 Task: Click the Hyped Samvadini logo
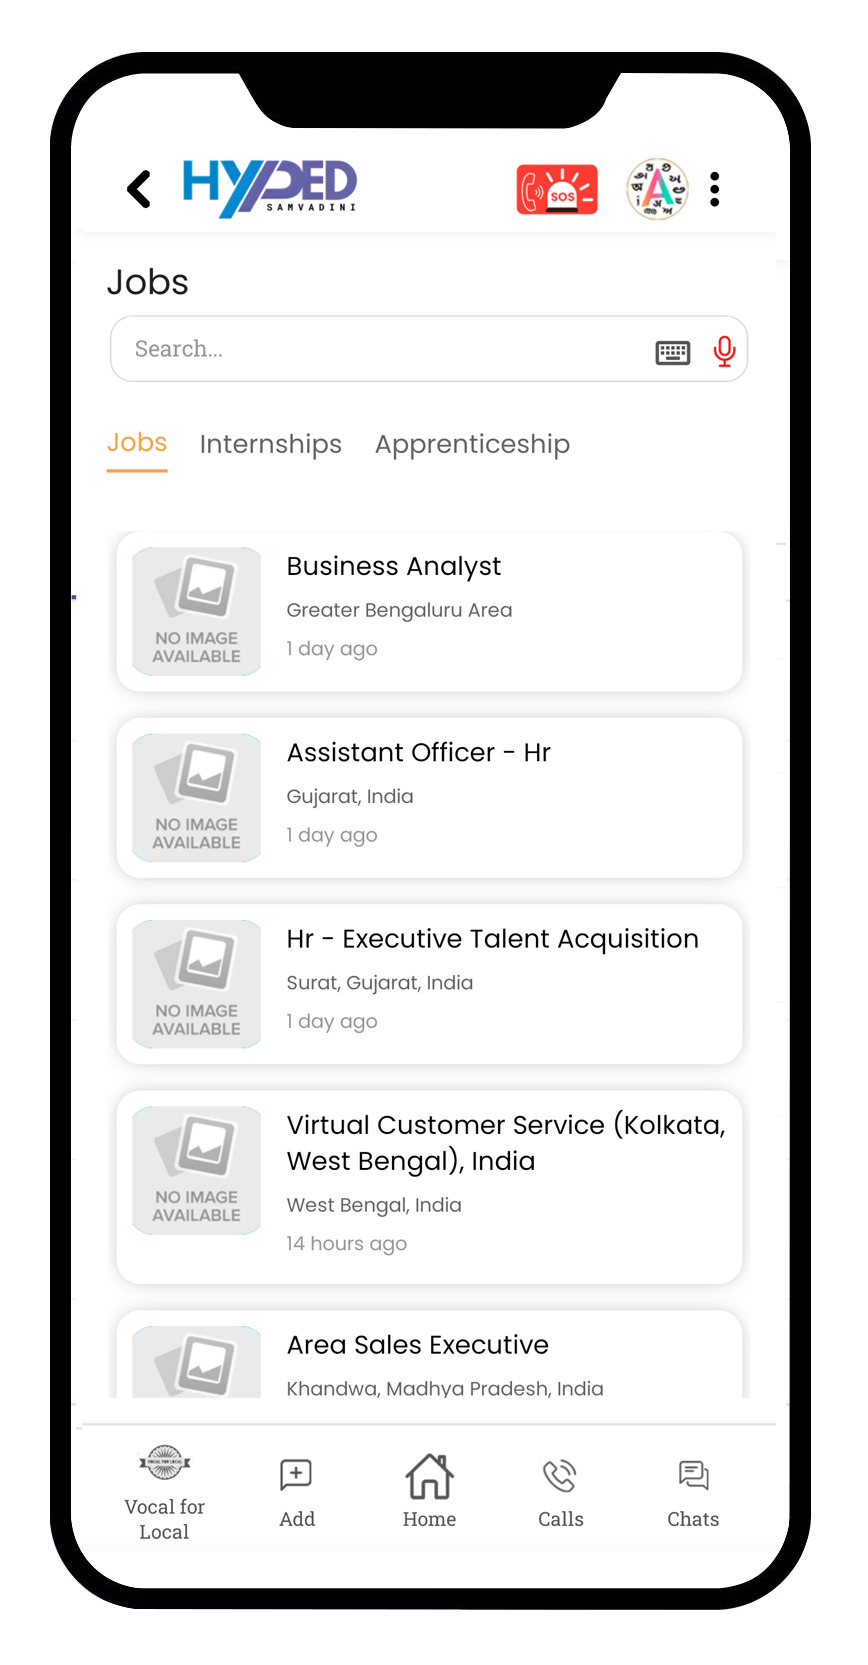pos(270,188)
